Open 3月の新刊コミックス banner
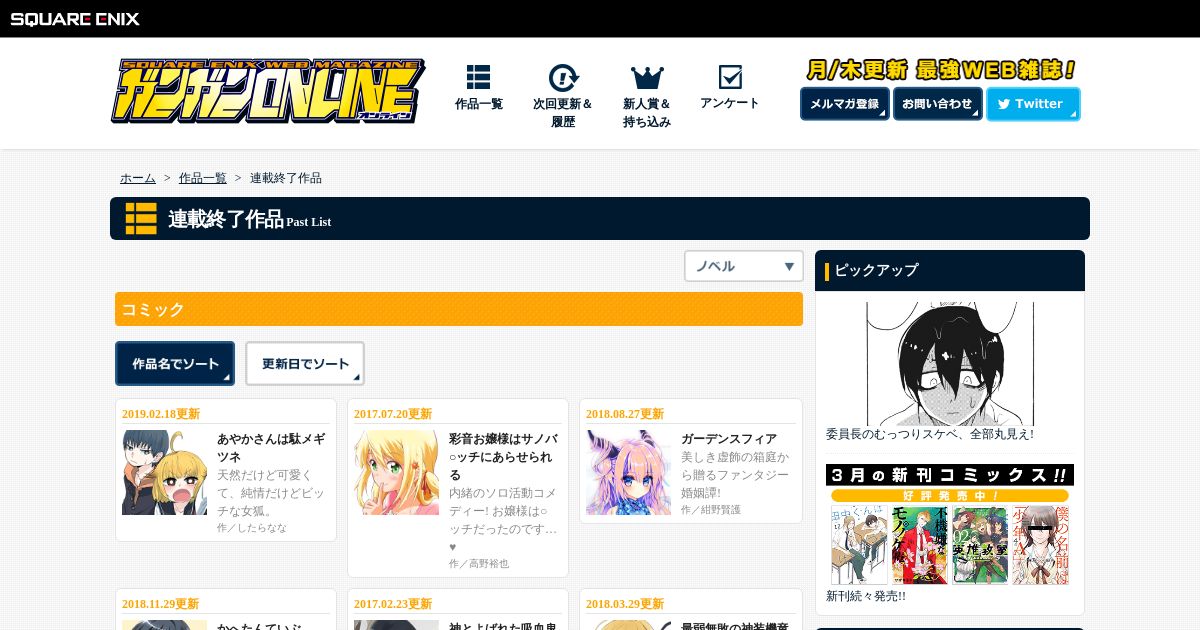The height and width of the screenshot is (630, 1200). click(x=950, y=525)
